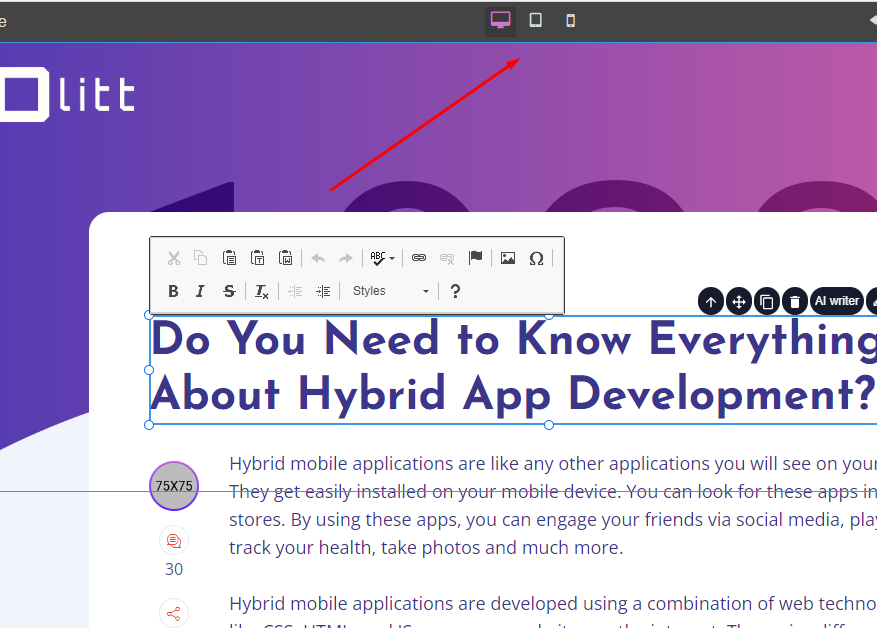Open editor help question mark
Viewport: 877px width, 628px height.
pos(455,291)
